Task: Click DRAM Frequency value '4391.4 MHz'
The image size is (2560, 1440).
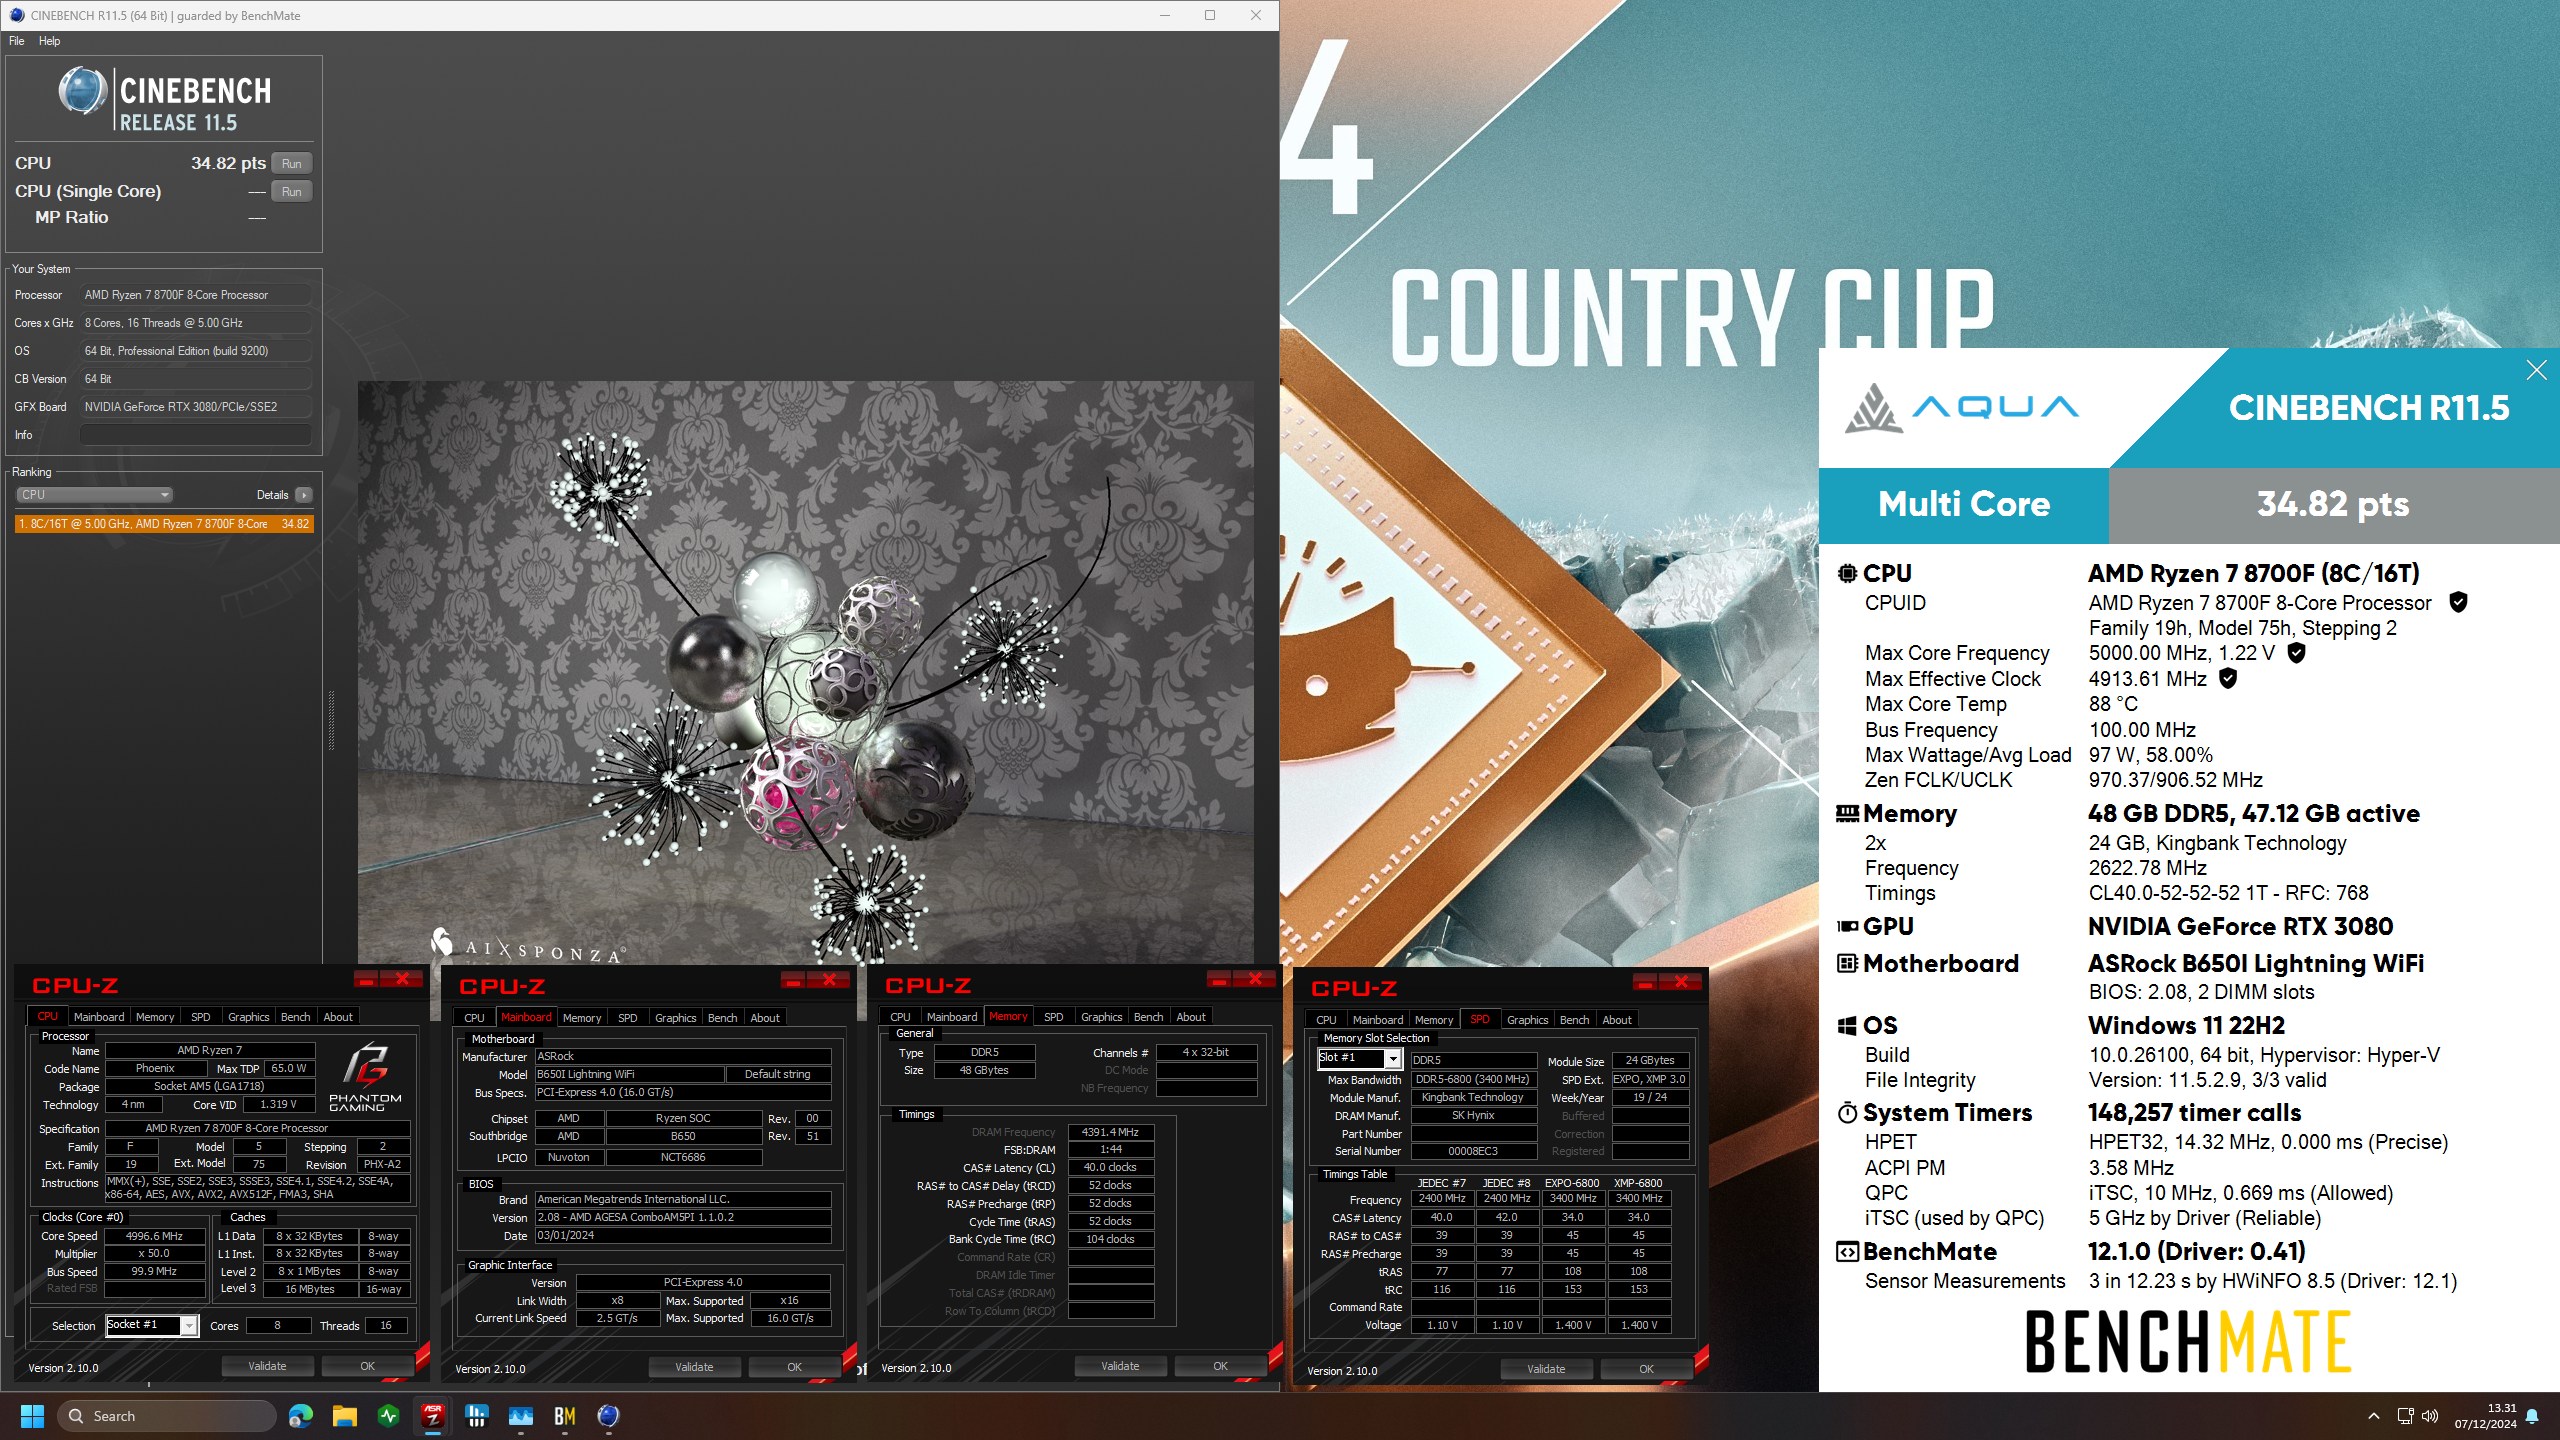Action: pos(1110,1132)
